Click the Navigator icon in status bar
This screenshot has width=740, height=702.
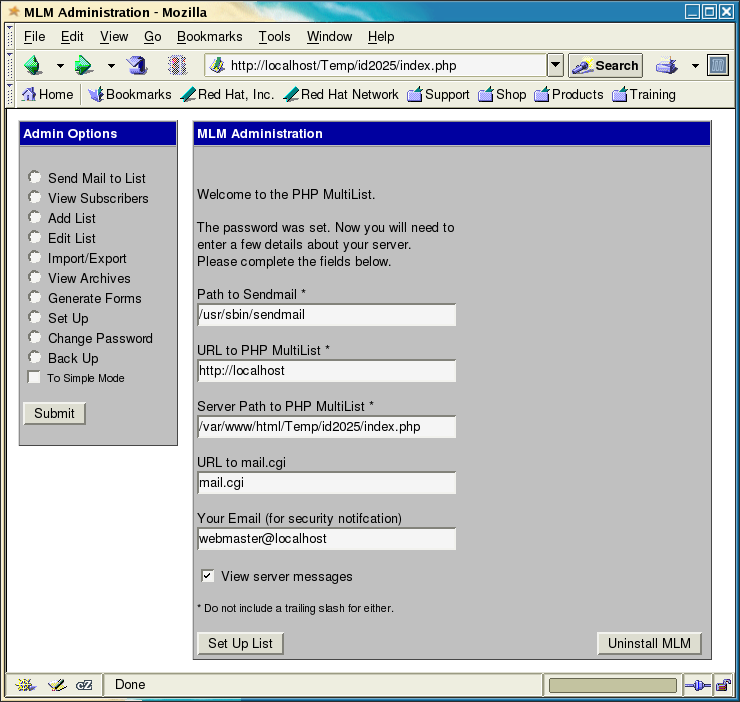(x=25, y=685)
